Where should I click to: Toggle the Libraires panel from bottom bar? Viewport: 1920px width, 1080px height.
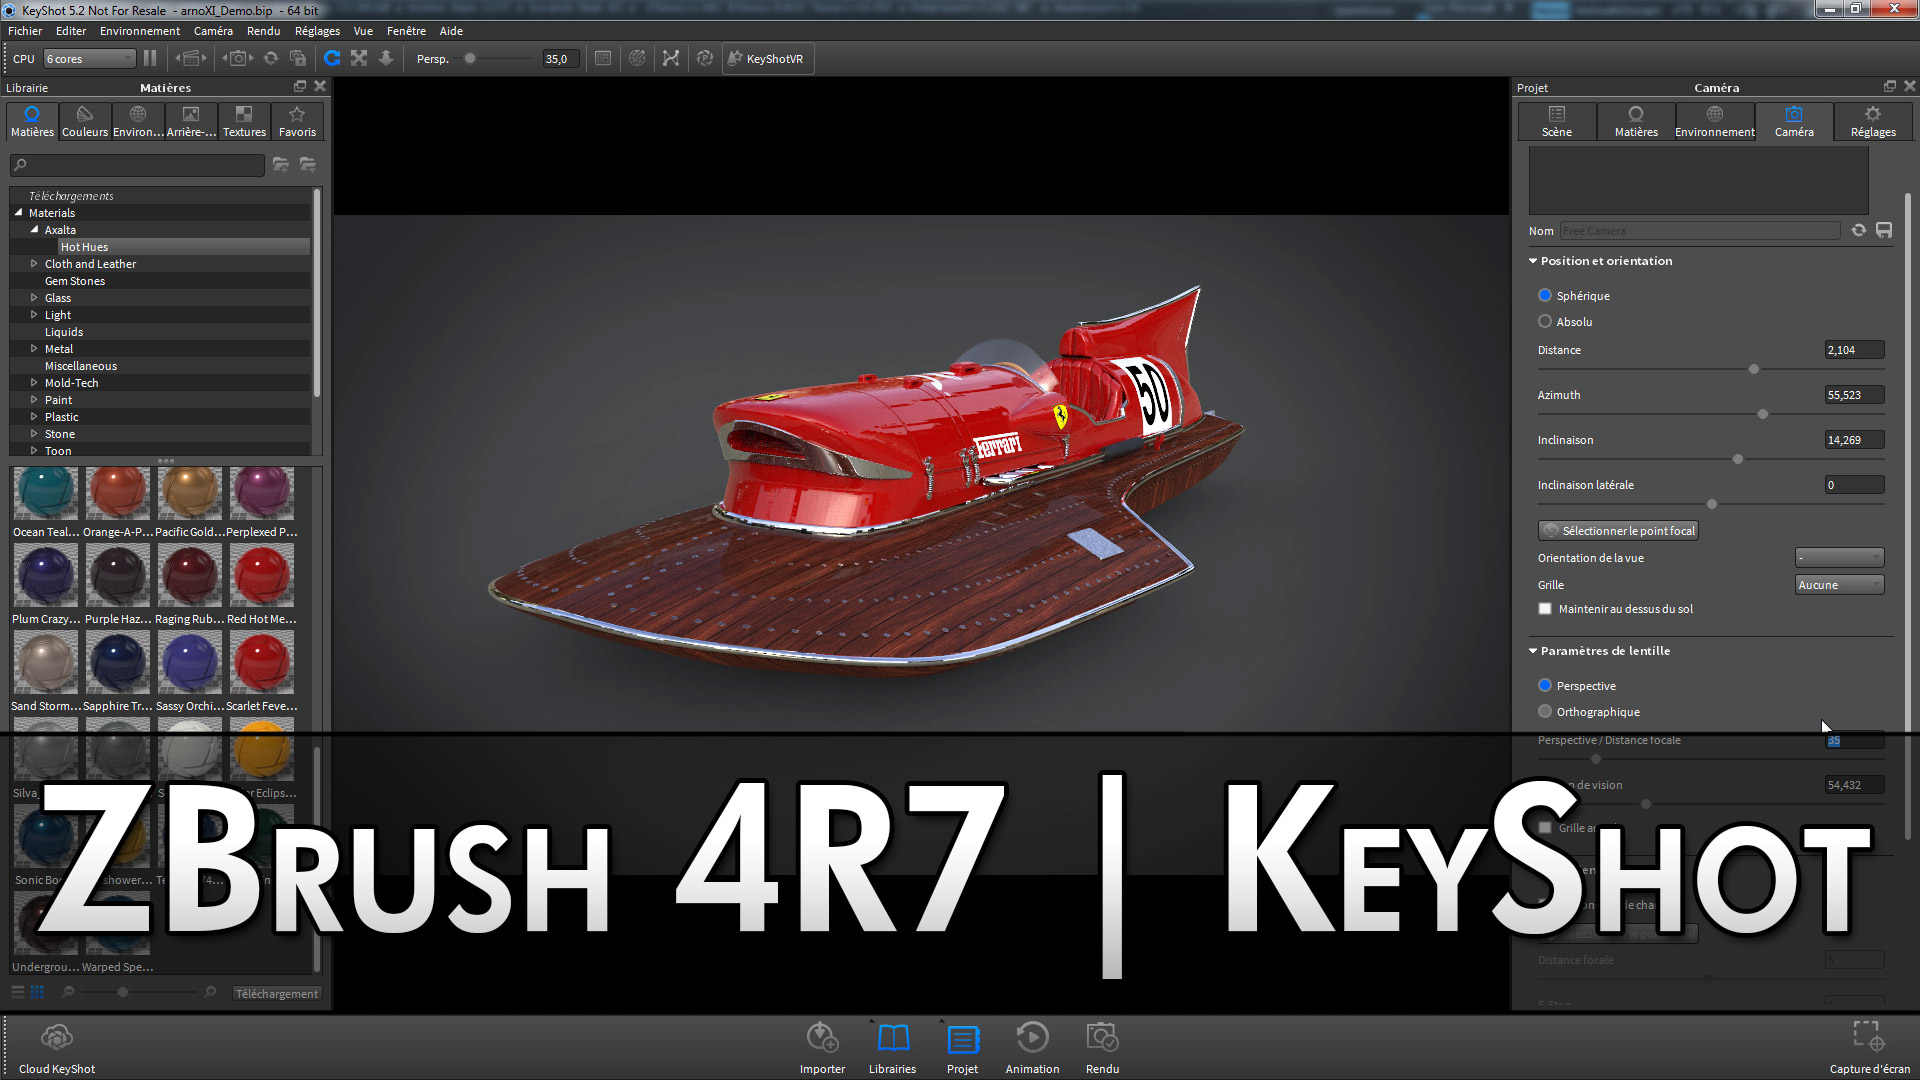(892, 1048)
